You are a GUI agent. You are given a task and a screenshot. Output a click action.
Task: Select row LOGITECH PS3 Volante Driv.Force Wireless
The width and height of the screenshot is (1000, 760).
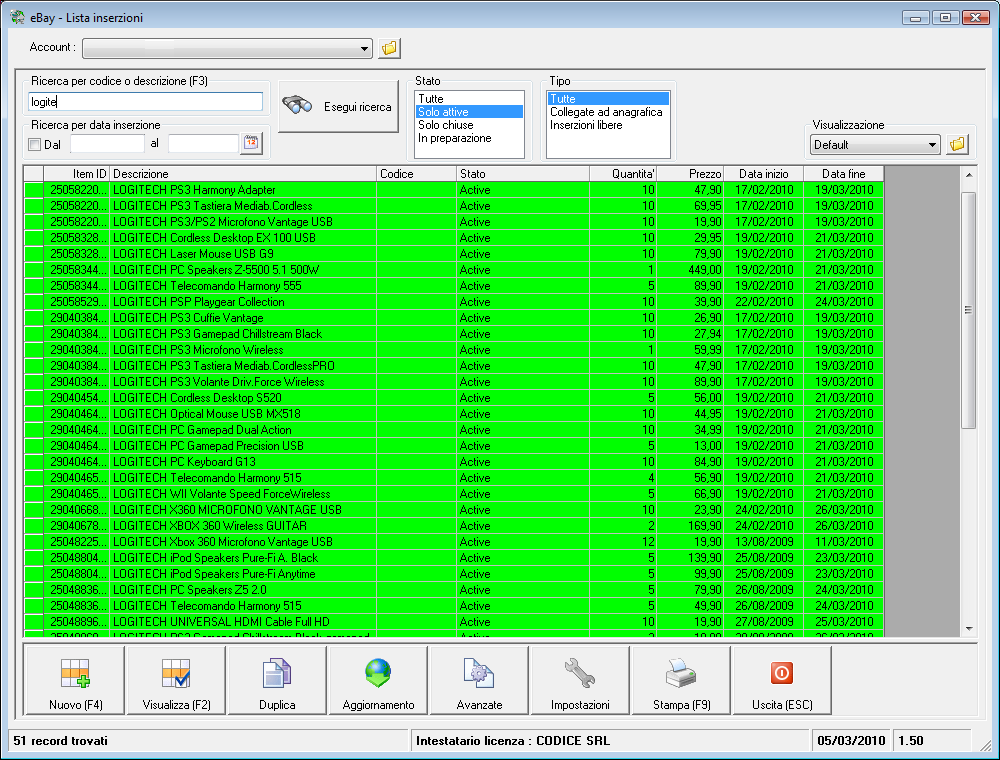pos(453,382)
